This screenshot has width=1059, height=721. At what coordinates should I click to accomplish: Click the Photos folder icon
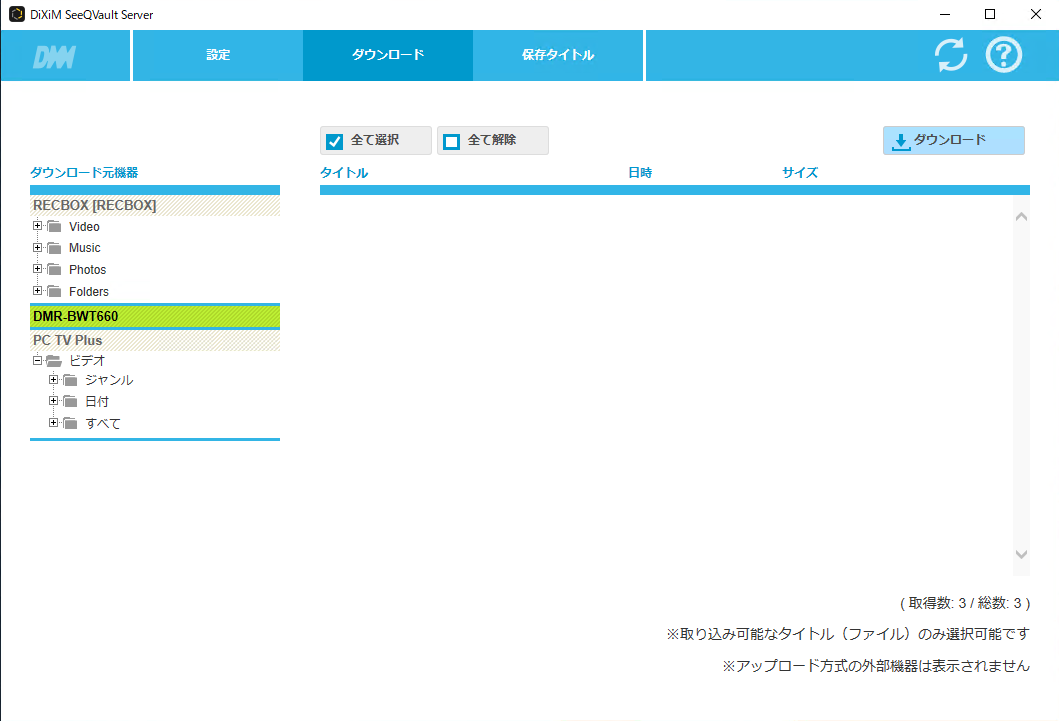point(55,270)
